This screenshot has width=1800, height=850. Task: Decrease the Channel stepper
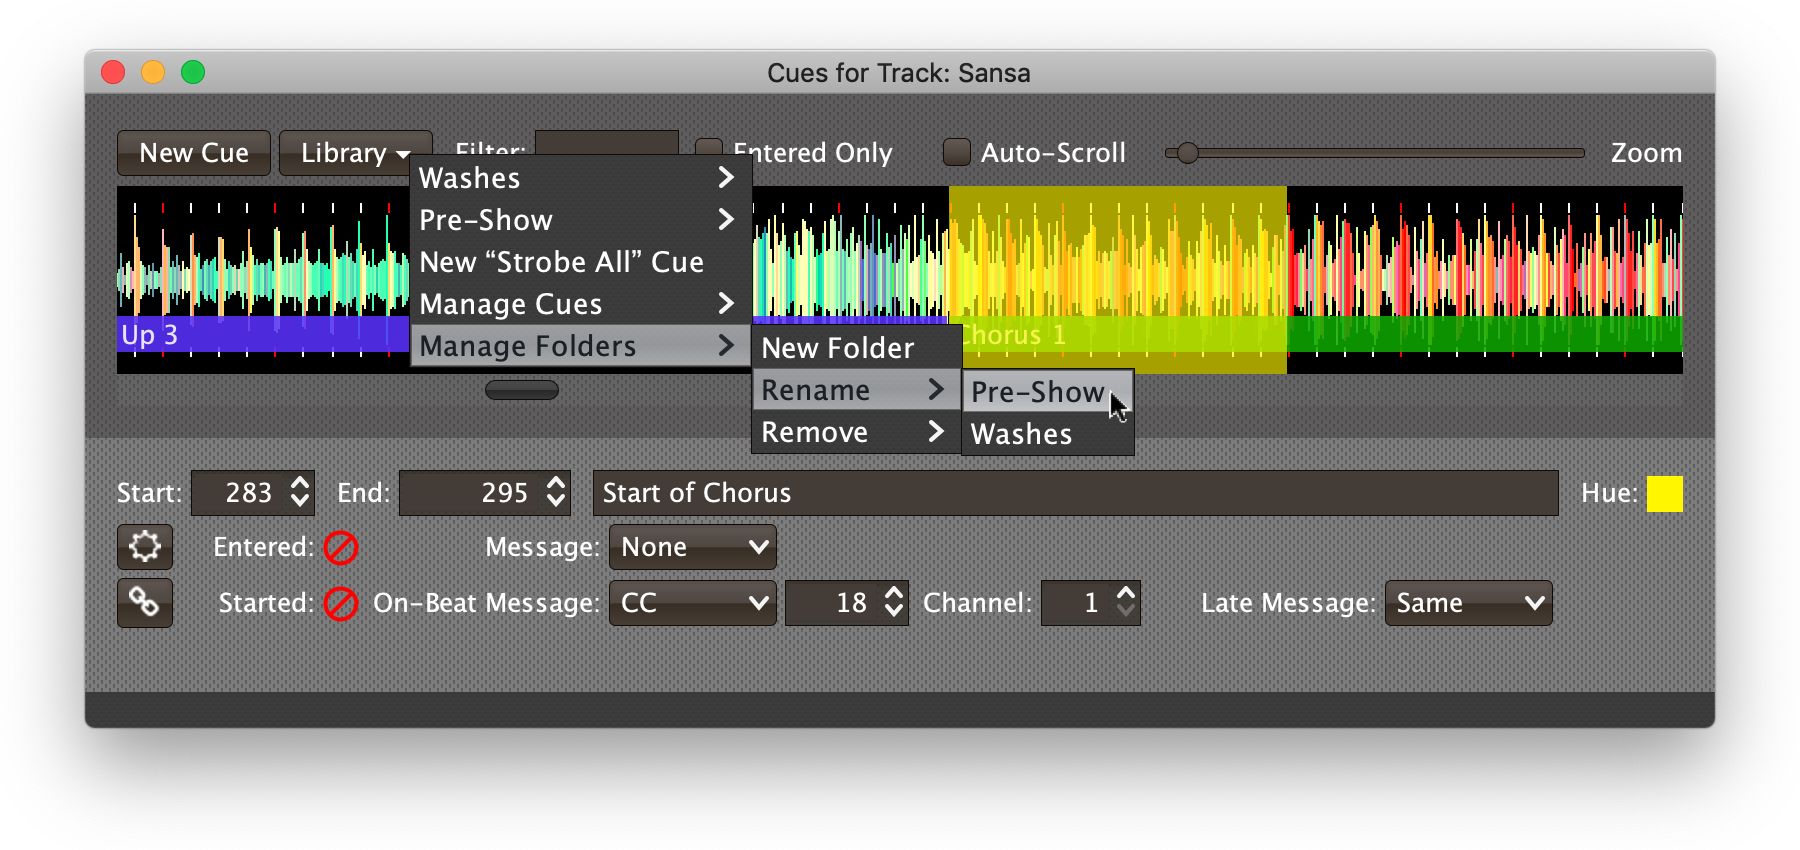coord(1126,613)
